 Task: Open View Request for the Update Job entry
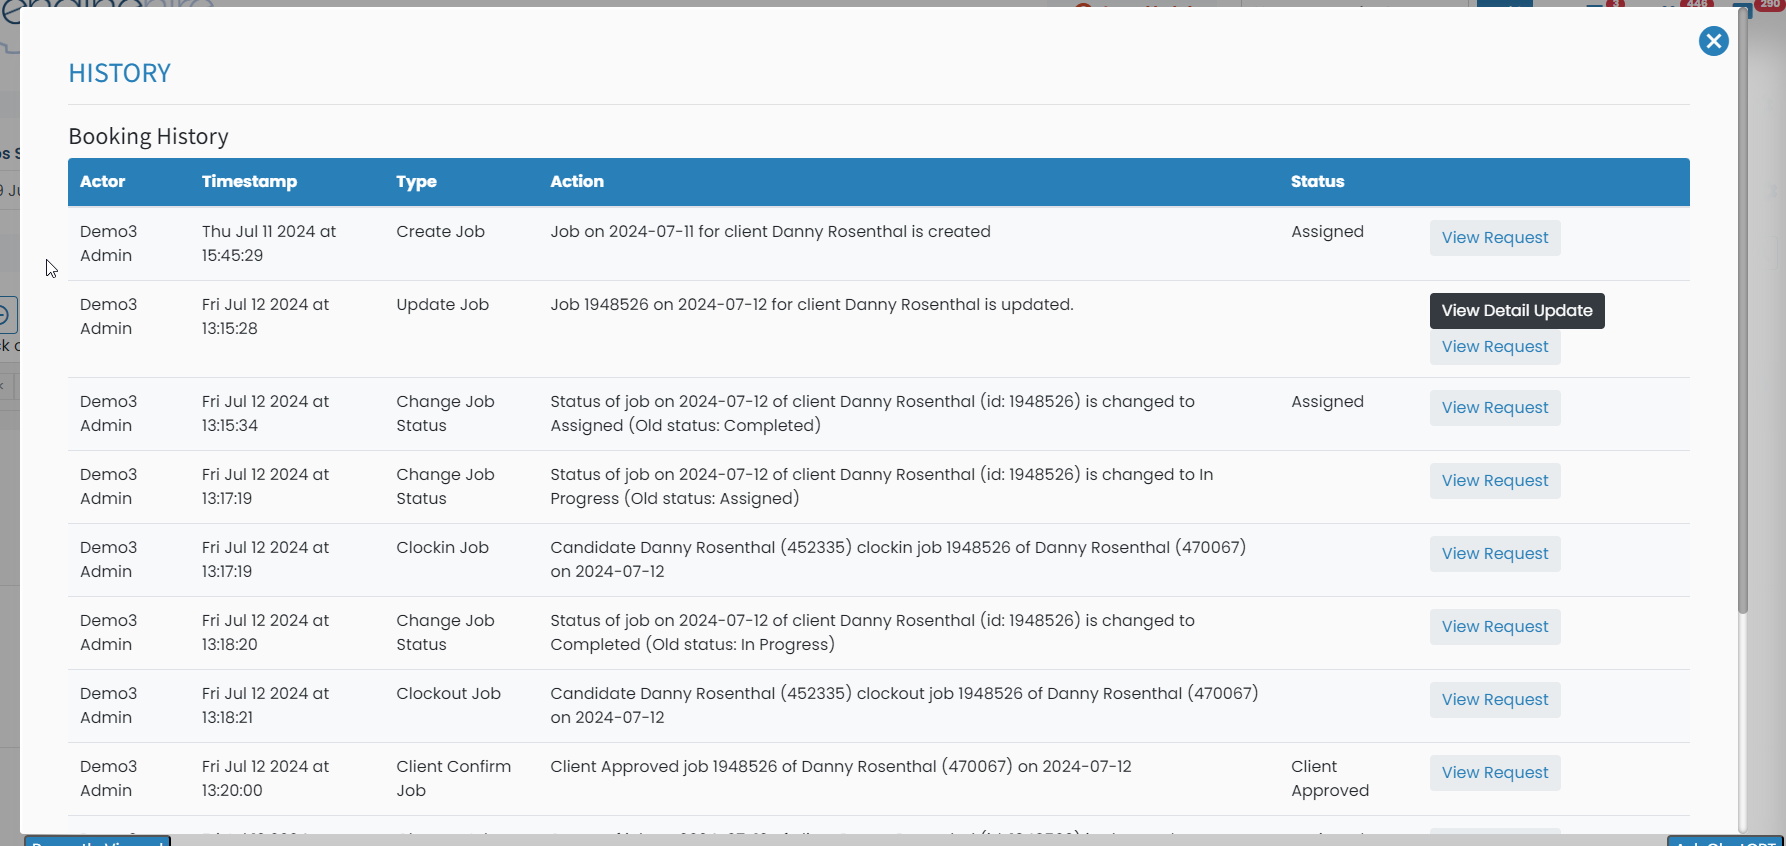click(x=1494, y=347)
